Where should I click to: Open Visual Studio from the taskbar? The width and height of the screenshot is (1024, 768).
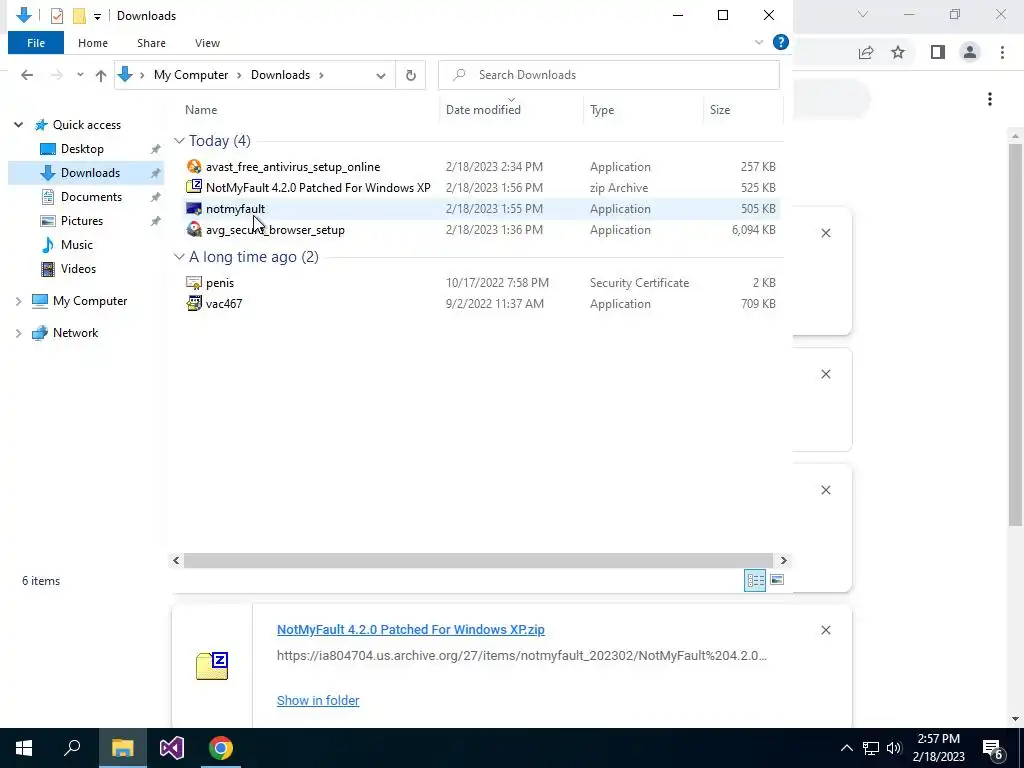[171, 748]
